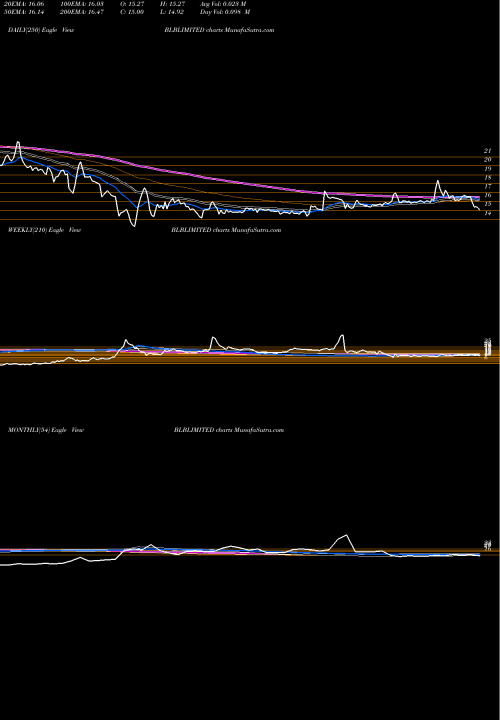Click price level 21 on daily axis

488,151
